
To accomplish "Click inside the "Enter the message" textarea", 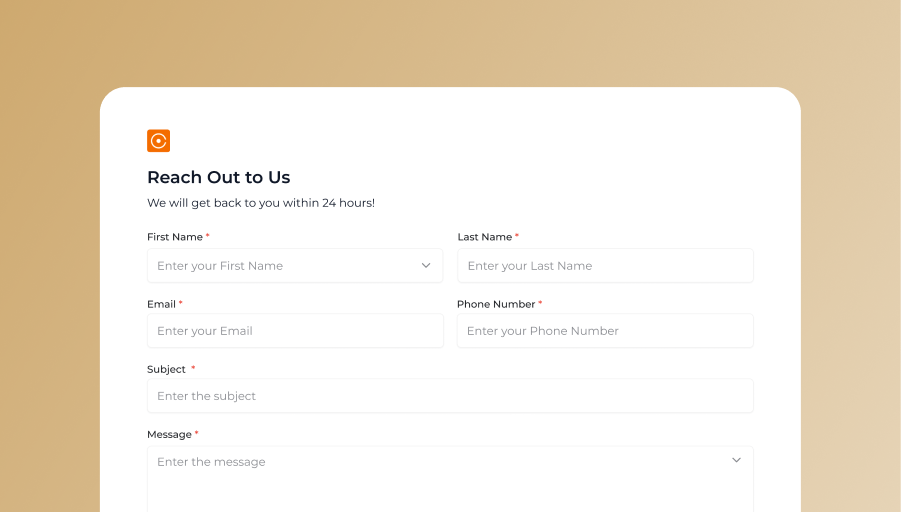I will (450, 479).
